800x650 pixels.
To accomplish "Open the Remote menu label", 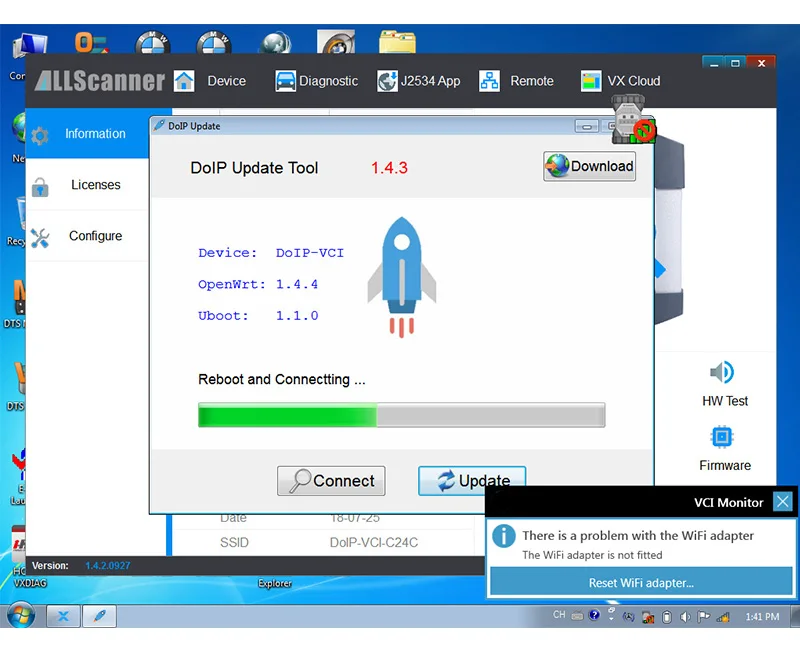I will click(x=532, y=81).
